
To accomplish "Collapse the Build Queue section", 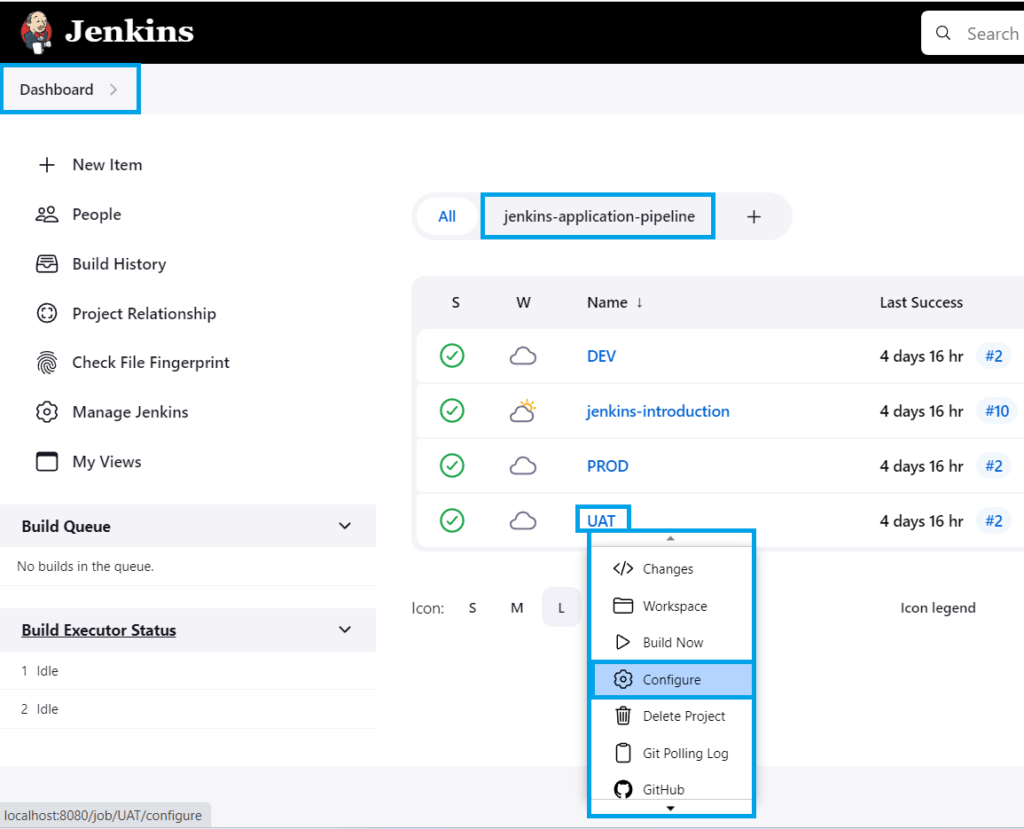I will click(x=344, y=526).
